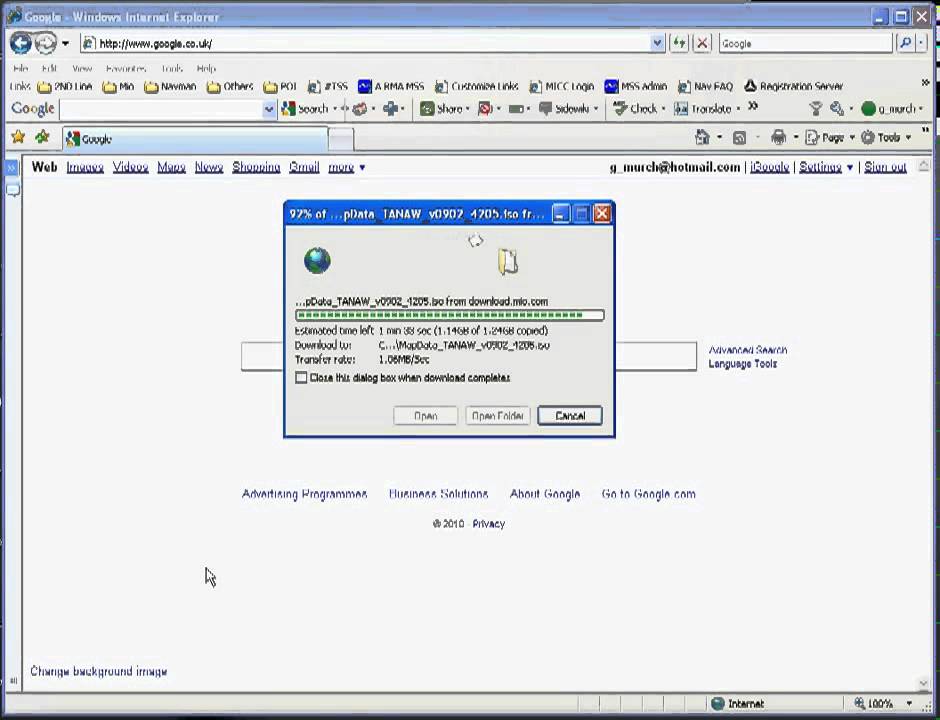Click the browser Back arrow button
Screen dimensions: 940x720
pos(20,43)
